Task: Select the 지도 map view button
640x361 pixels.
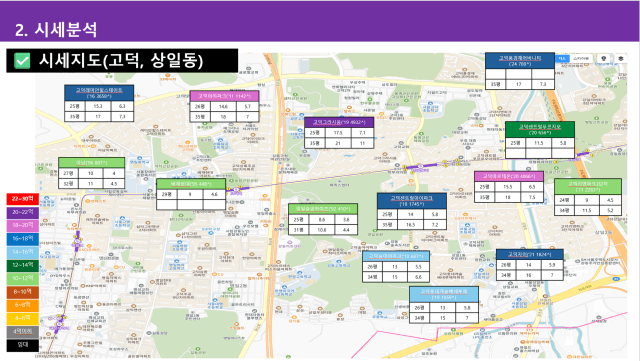Action: click(x=562, y=58)
